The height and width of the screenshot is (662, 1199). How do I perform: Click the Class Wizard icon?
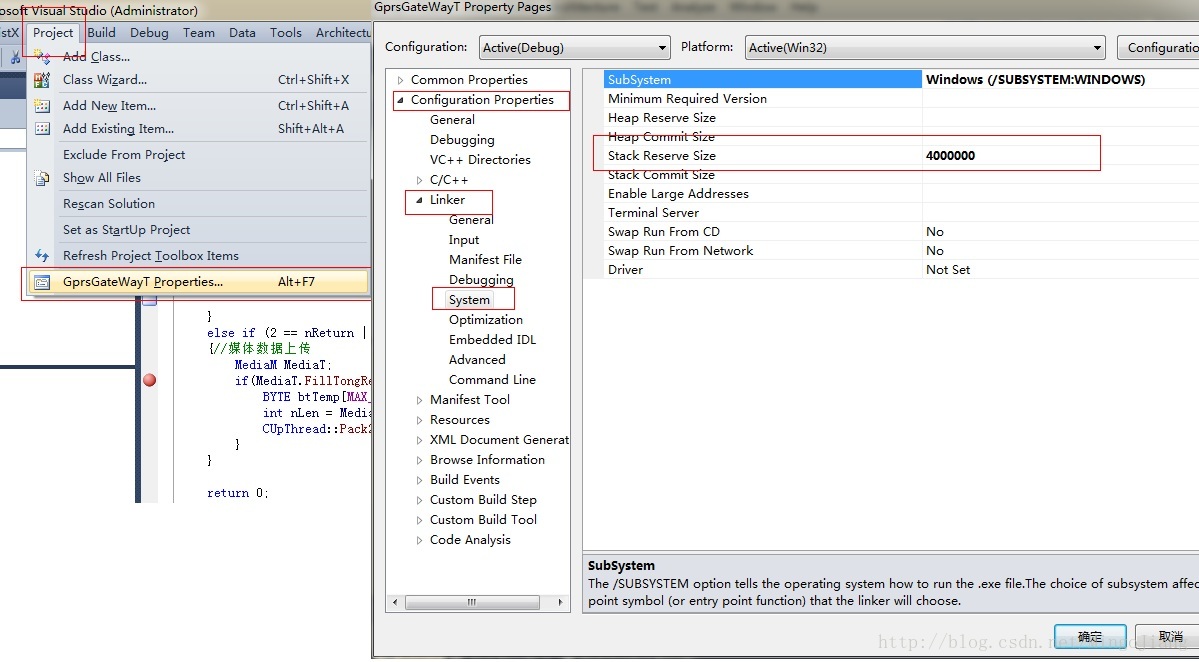[42, 80]
